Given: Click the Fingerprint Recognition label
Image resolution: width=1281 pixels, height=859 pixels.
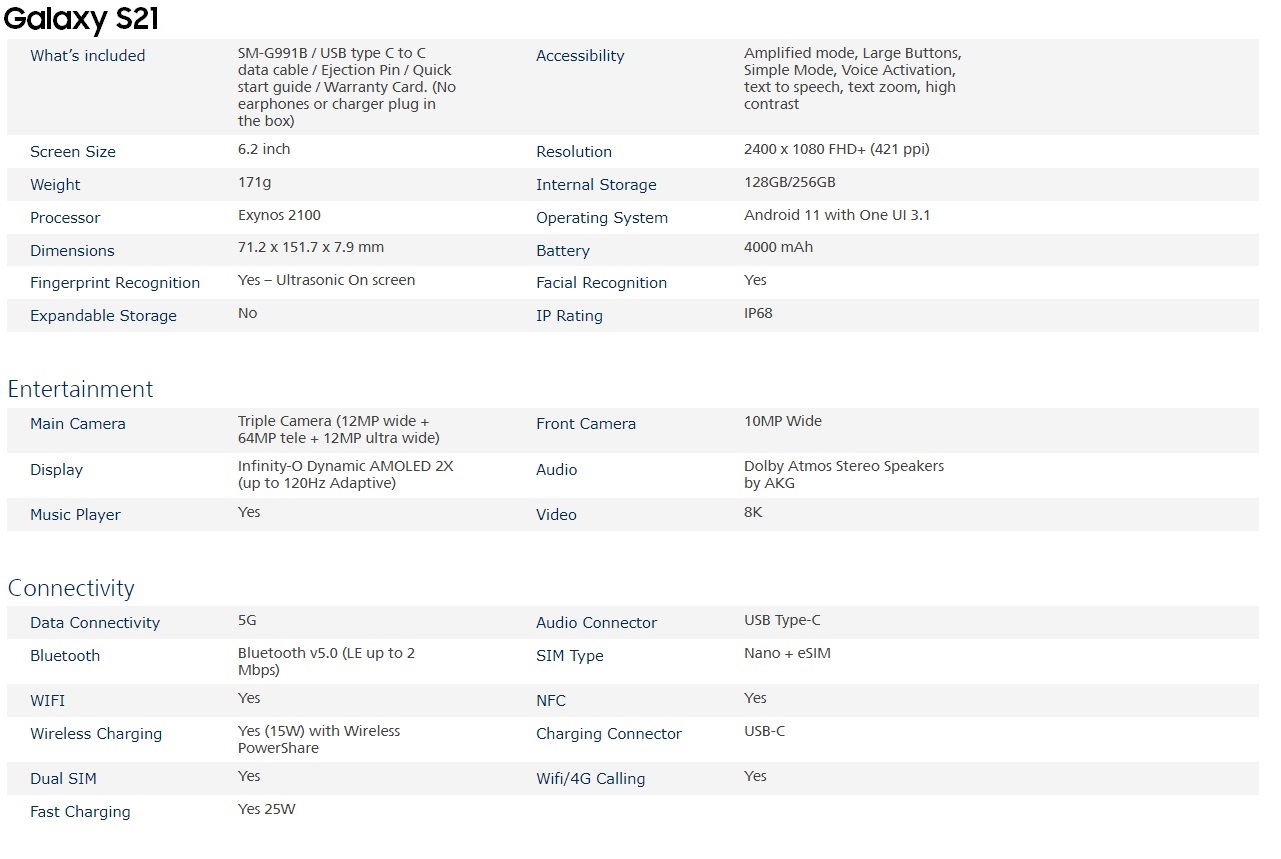Looking at the screenshot, I should tap(115, 283).
